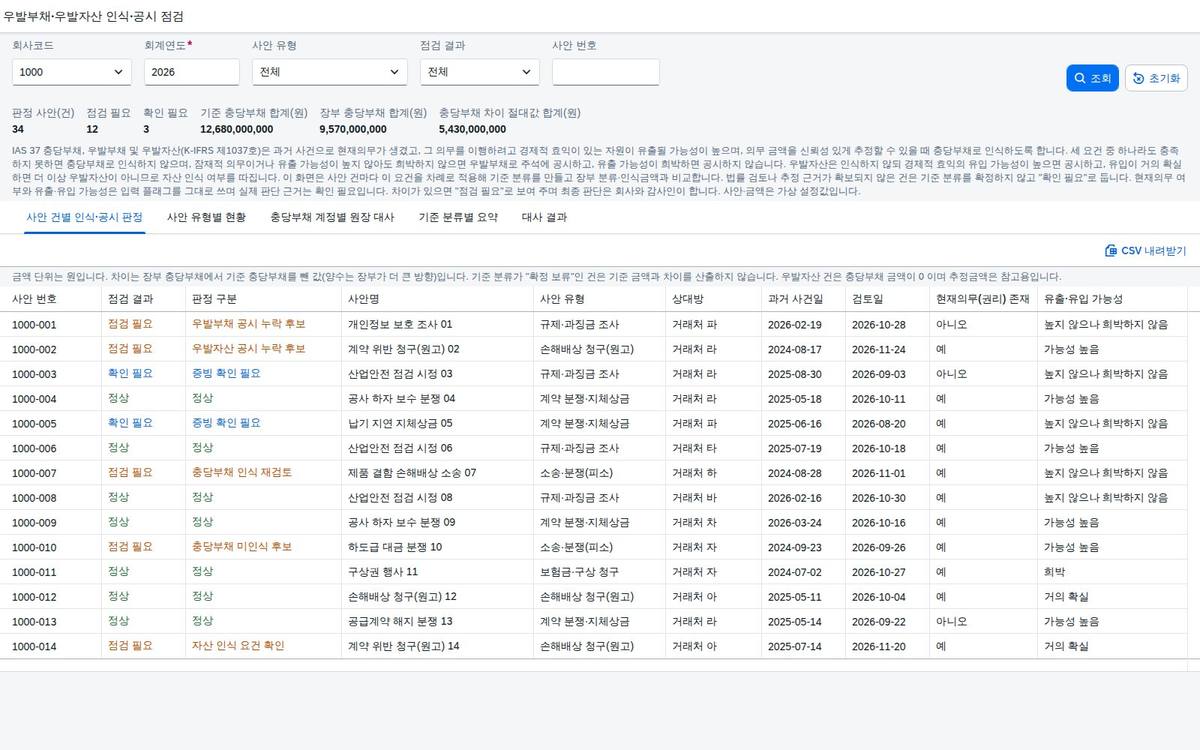Click 정상 status in row 1000-004

118,398
